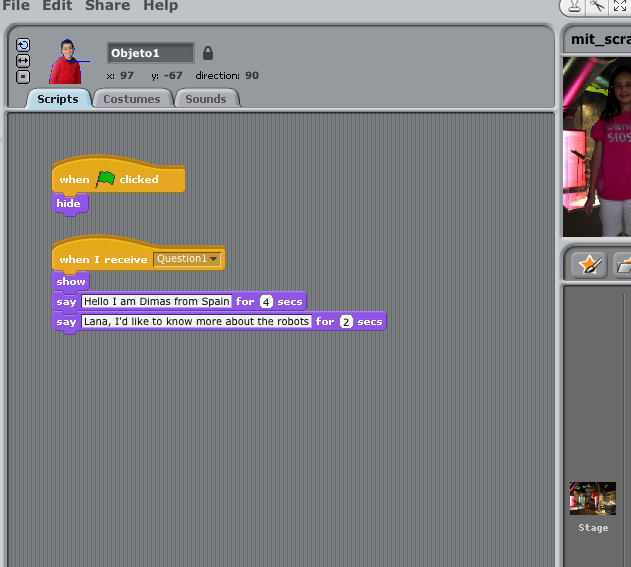Screen dimensions: 631x567
Task: Click 'when I receive' hat block label
Action: 103,260
